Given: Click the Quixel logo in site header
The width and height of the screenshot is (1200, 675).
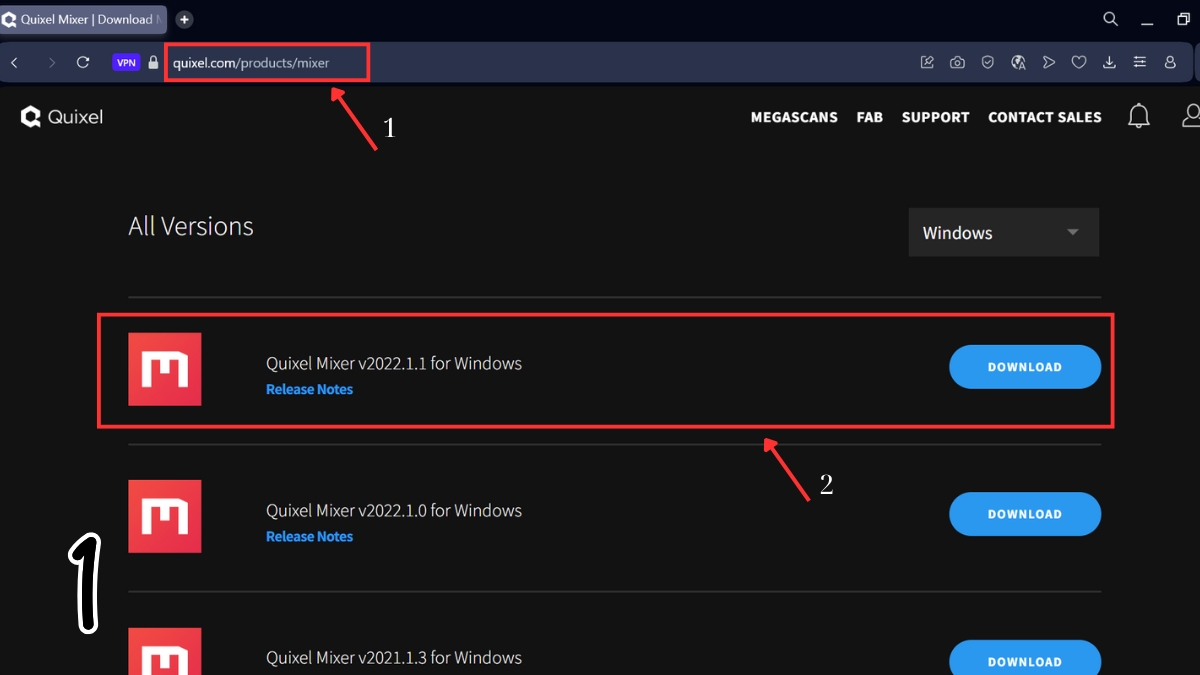Looking at the screenshot, I should [62, 117].
